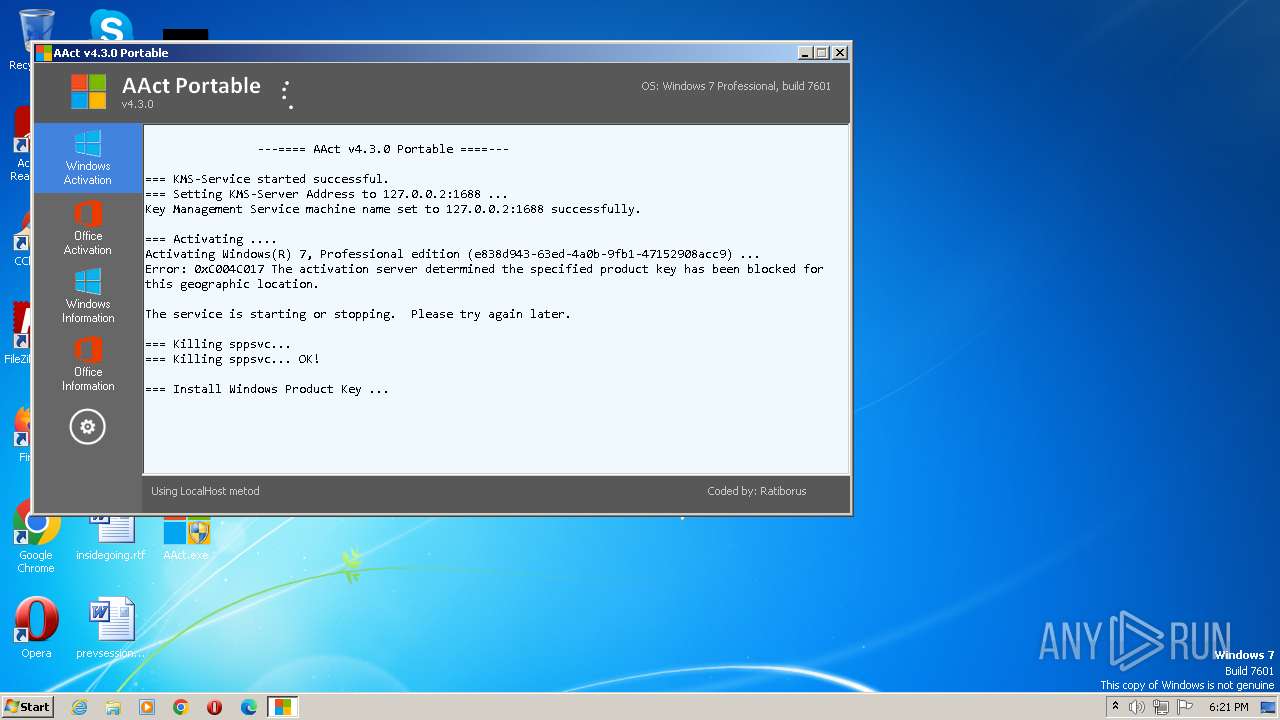This screenshot has width=1280, height=720.
Task: Switch to the AAct taskbar button
Action: coord(283,707)
